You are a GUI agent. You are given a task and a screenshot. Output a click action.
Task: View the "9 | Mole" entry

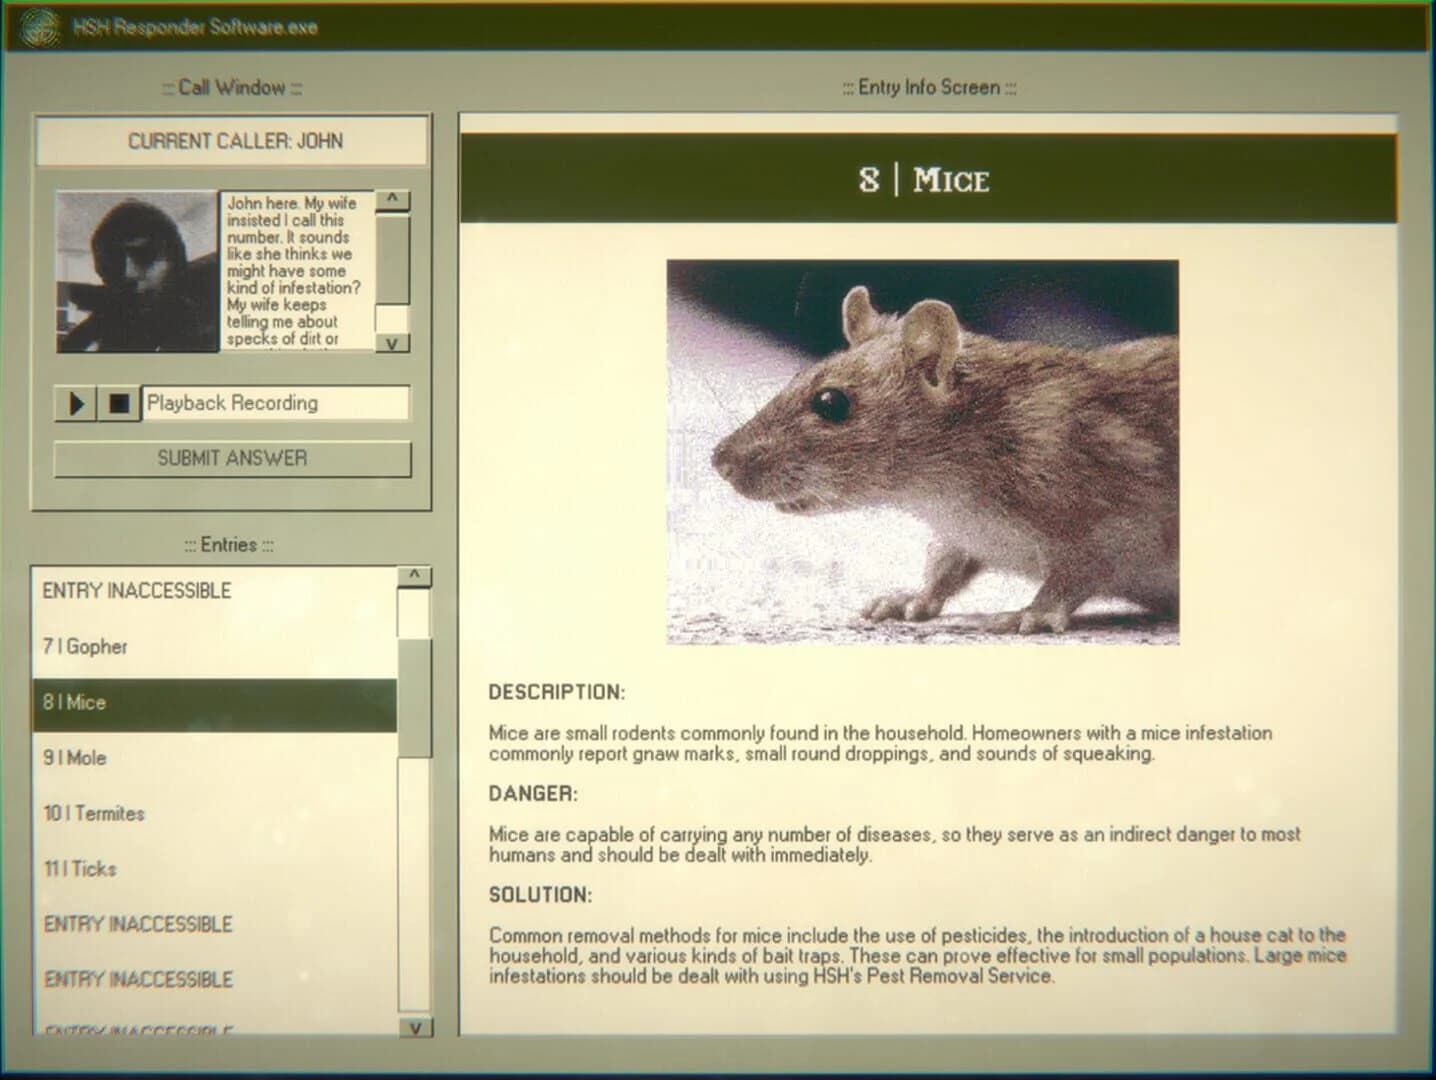point(215,758)
